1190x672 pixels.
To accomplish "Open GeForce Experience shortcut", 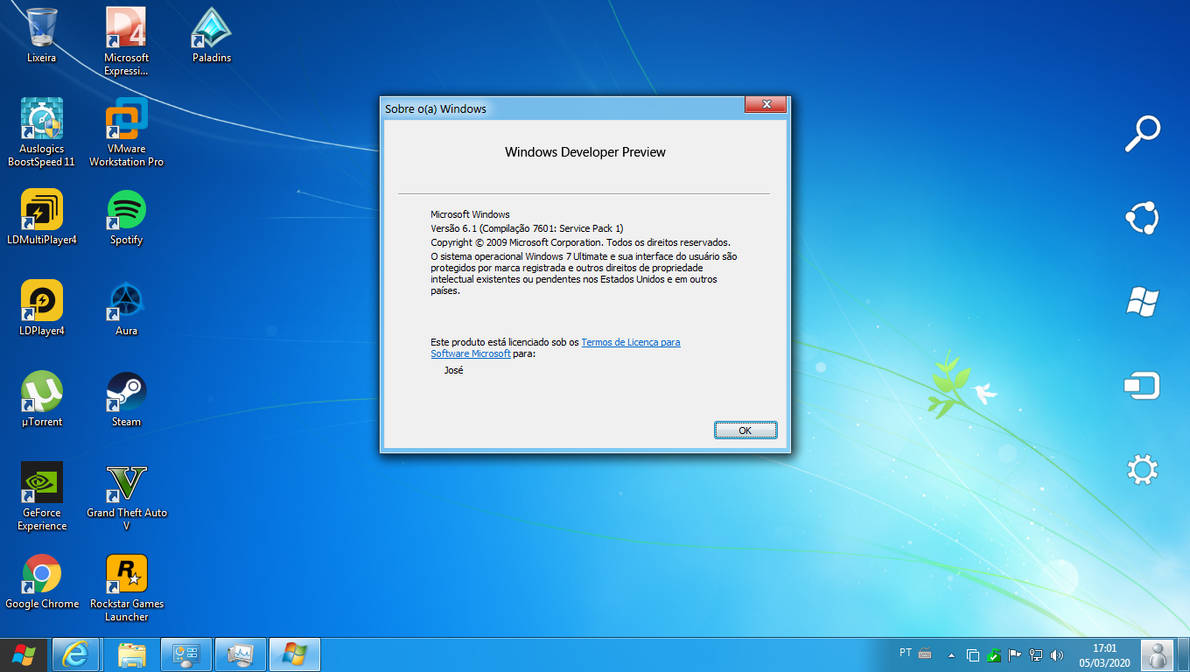I will (x=41, y=497).
